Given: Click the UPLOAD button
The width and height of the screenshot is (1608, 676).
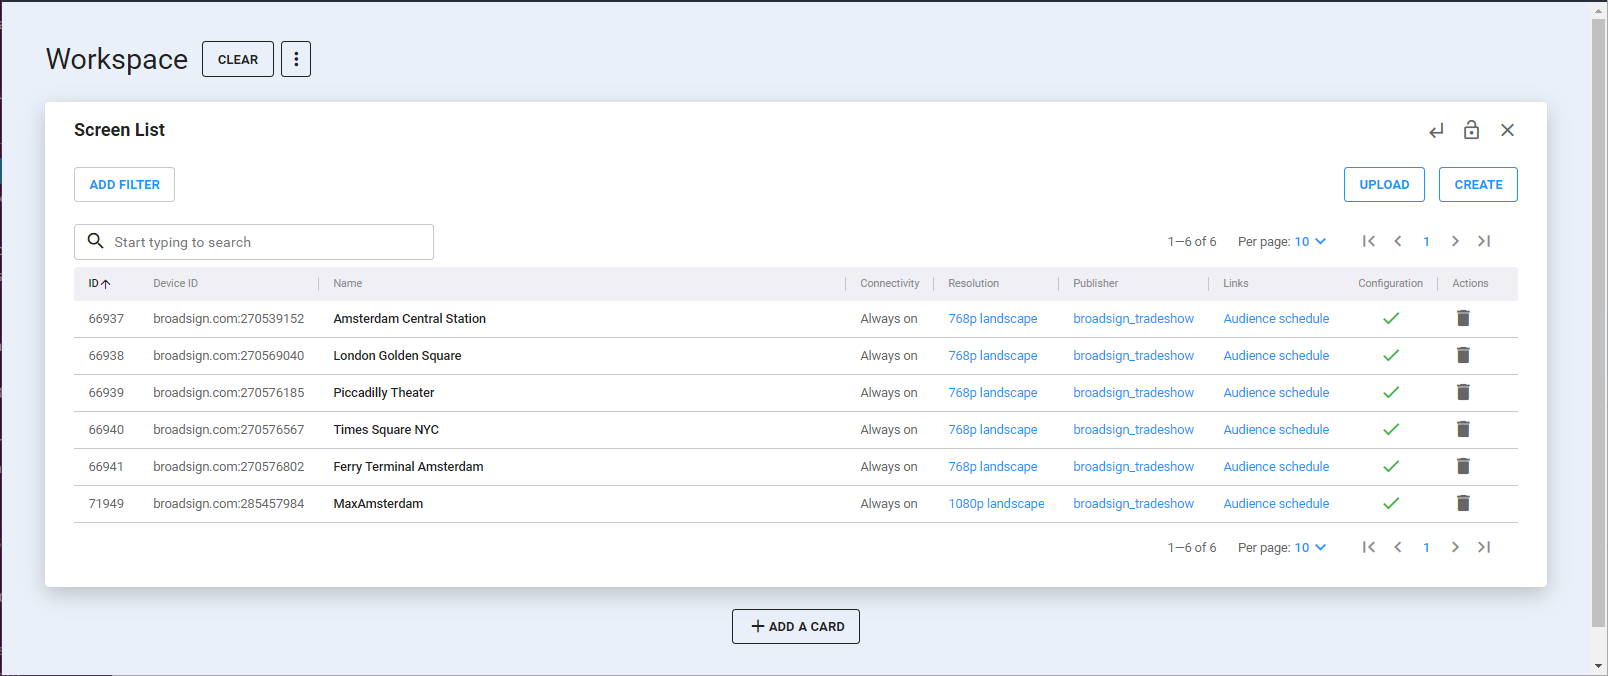Looking at the screenshot, I should [1384, 185].
